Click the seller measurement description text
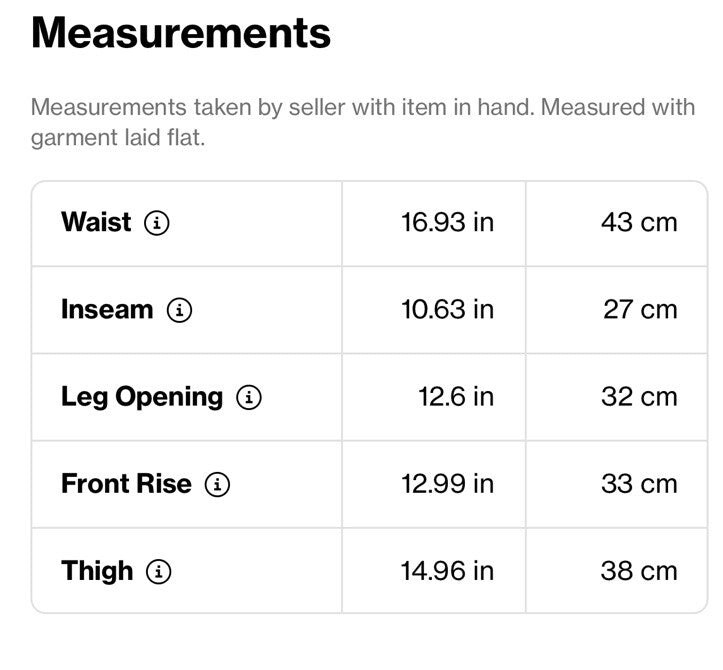This screenshot has height=670, width=723. 363,122
